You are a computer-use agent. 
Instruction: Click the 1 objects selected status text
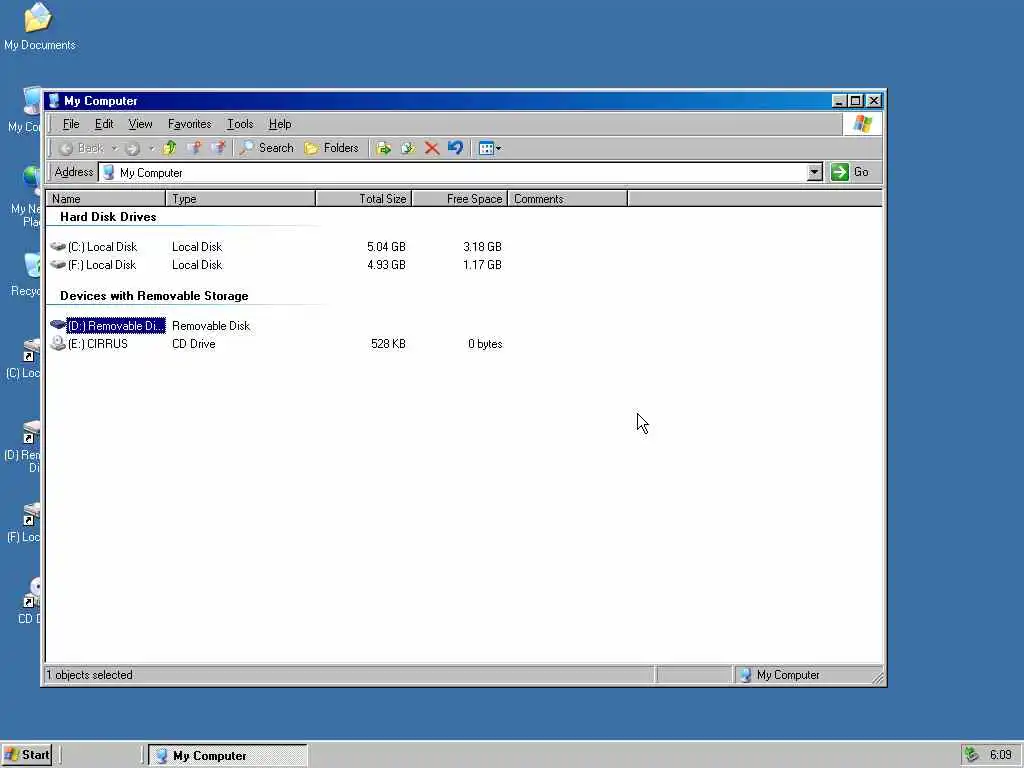(x=89, y=675)
